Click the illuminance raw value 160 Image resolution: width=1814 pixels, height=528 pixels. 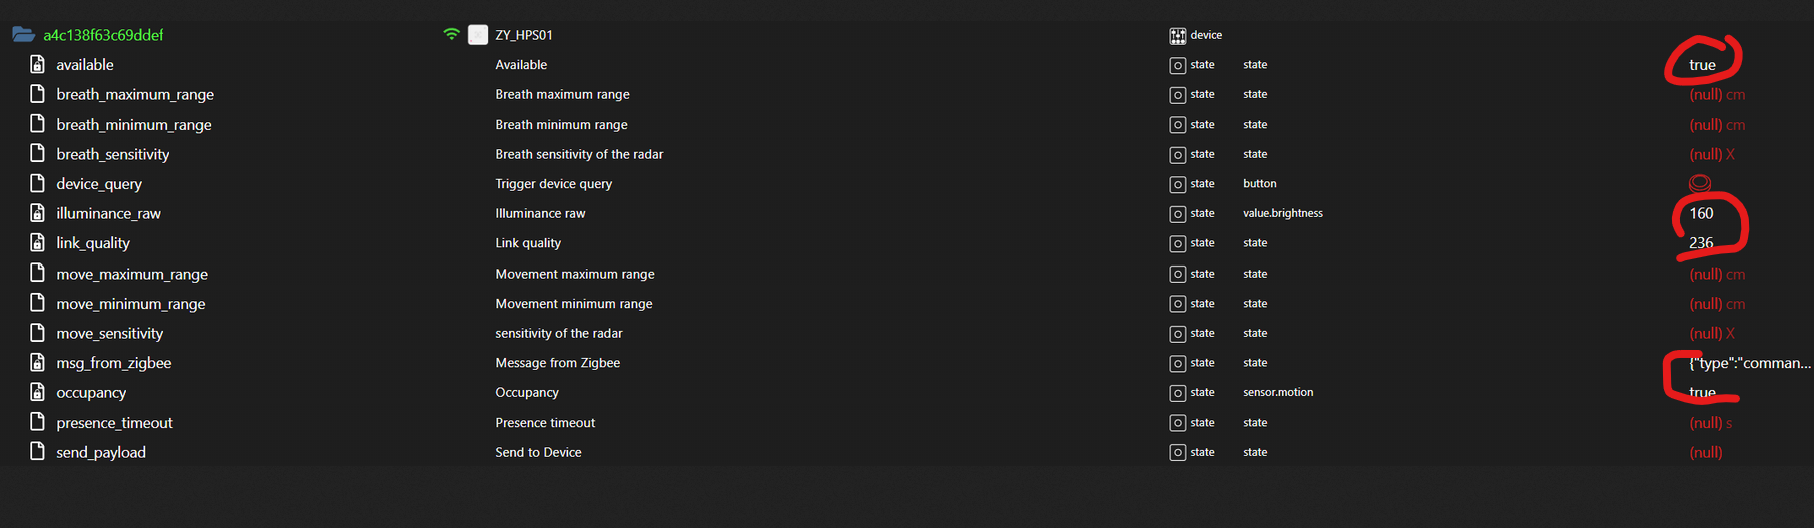pos(1701,213)
